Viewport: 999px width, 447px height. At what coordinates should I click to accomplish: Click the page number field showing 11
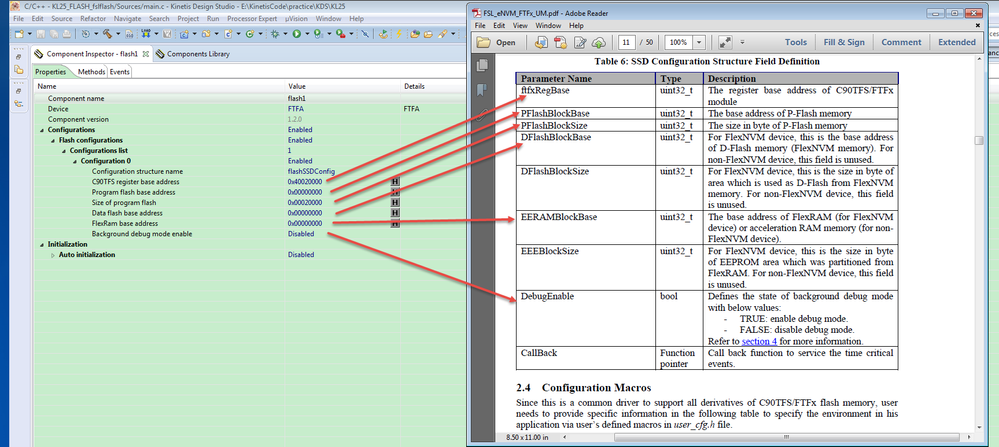point(627,42)
